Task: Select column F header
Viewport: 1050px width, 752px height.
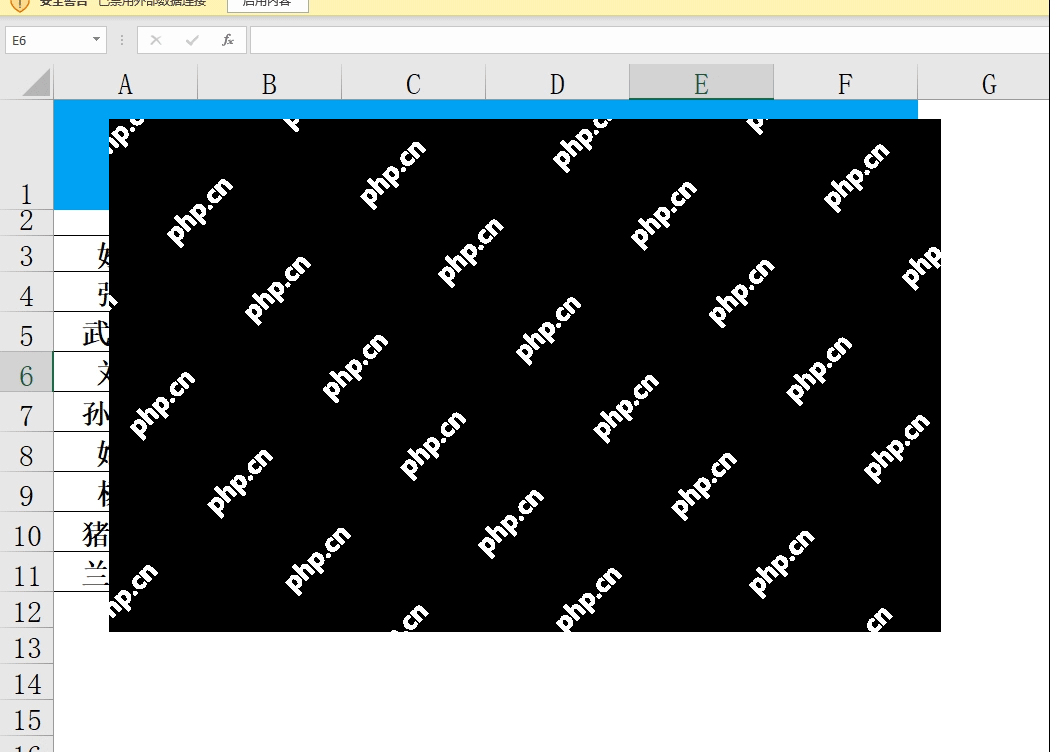Action: (845, 84)
